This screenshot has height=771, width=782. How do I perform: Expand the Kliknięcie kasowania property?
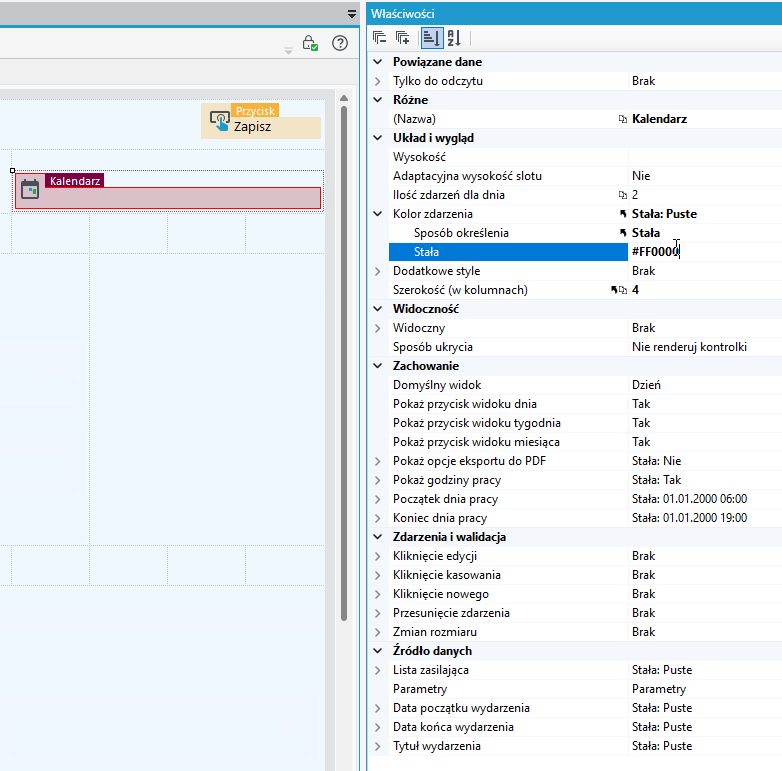(378, 575)
